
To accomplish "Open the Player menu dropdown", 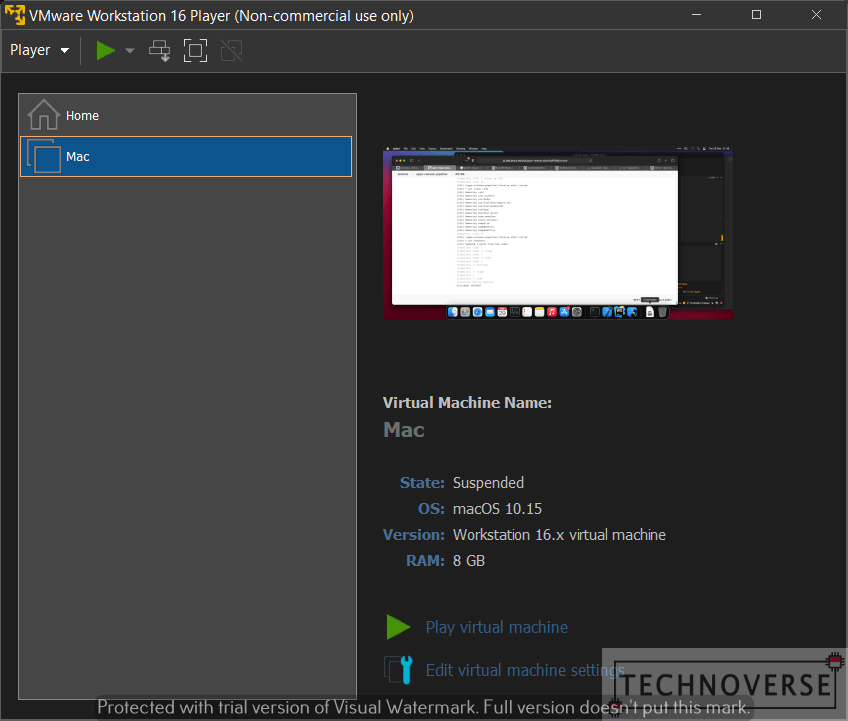I will click(39, 50).
